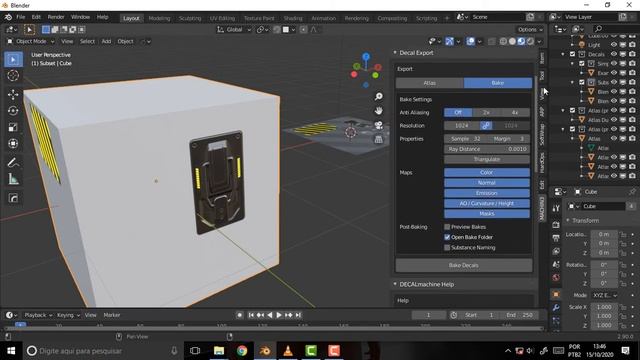Select the Measure tool
The image size is (640, 360).
13,179
